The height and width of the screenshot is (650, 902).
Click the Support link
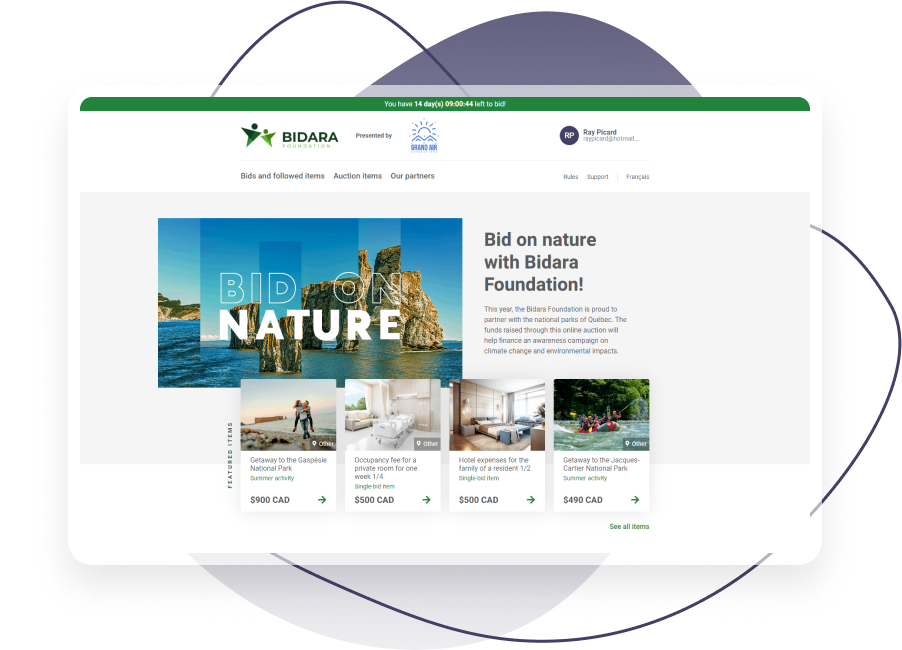(597, 177)
